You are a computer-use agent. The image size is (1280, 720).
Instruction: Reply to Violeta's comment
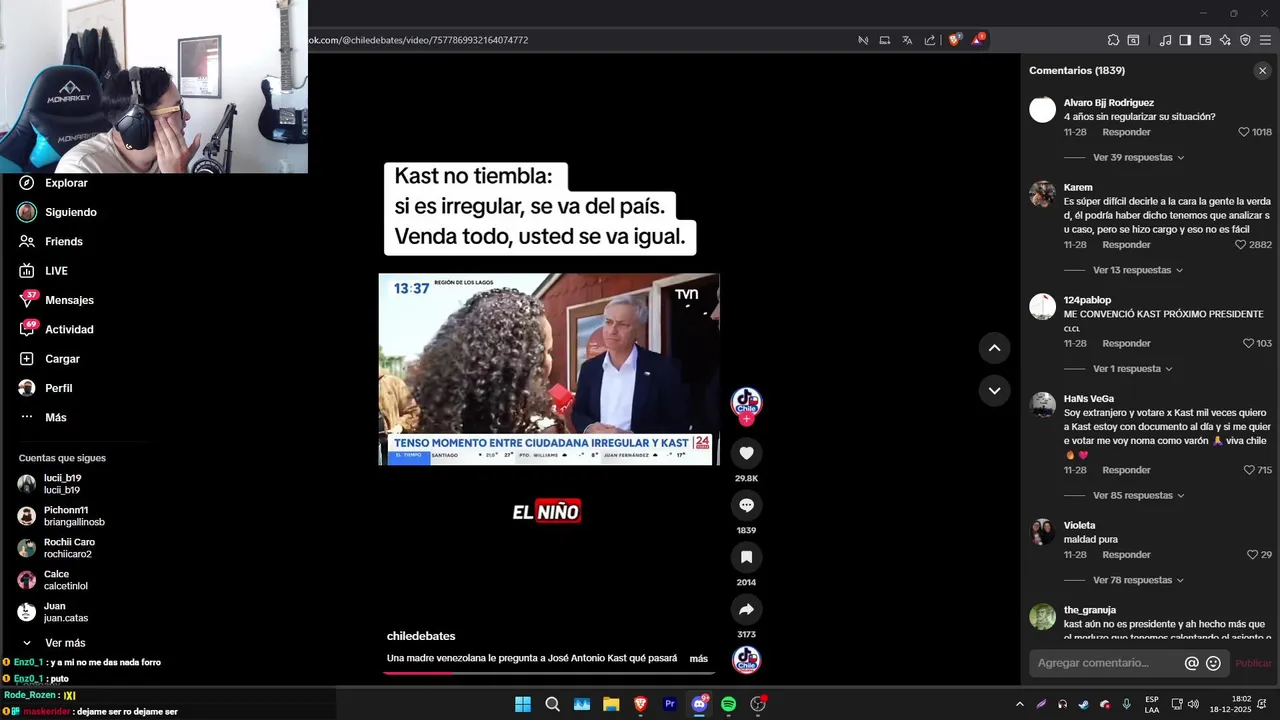[x=1126, y=555]
